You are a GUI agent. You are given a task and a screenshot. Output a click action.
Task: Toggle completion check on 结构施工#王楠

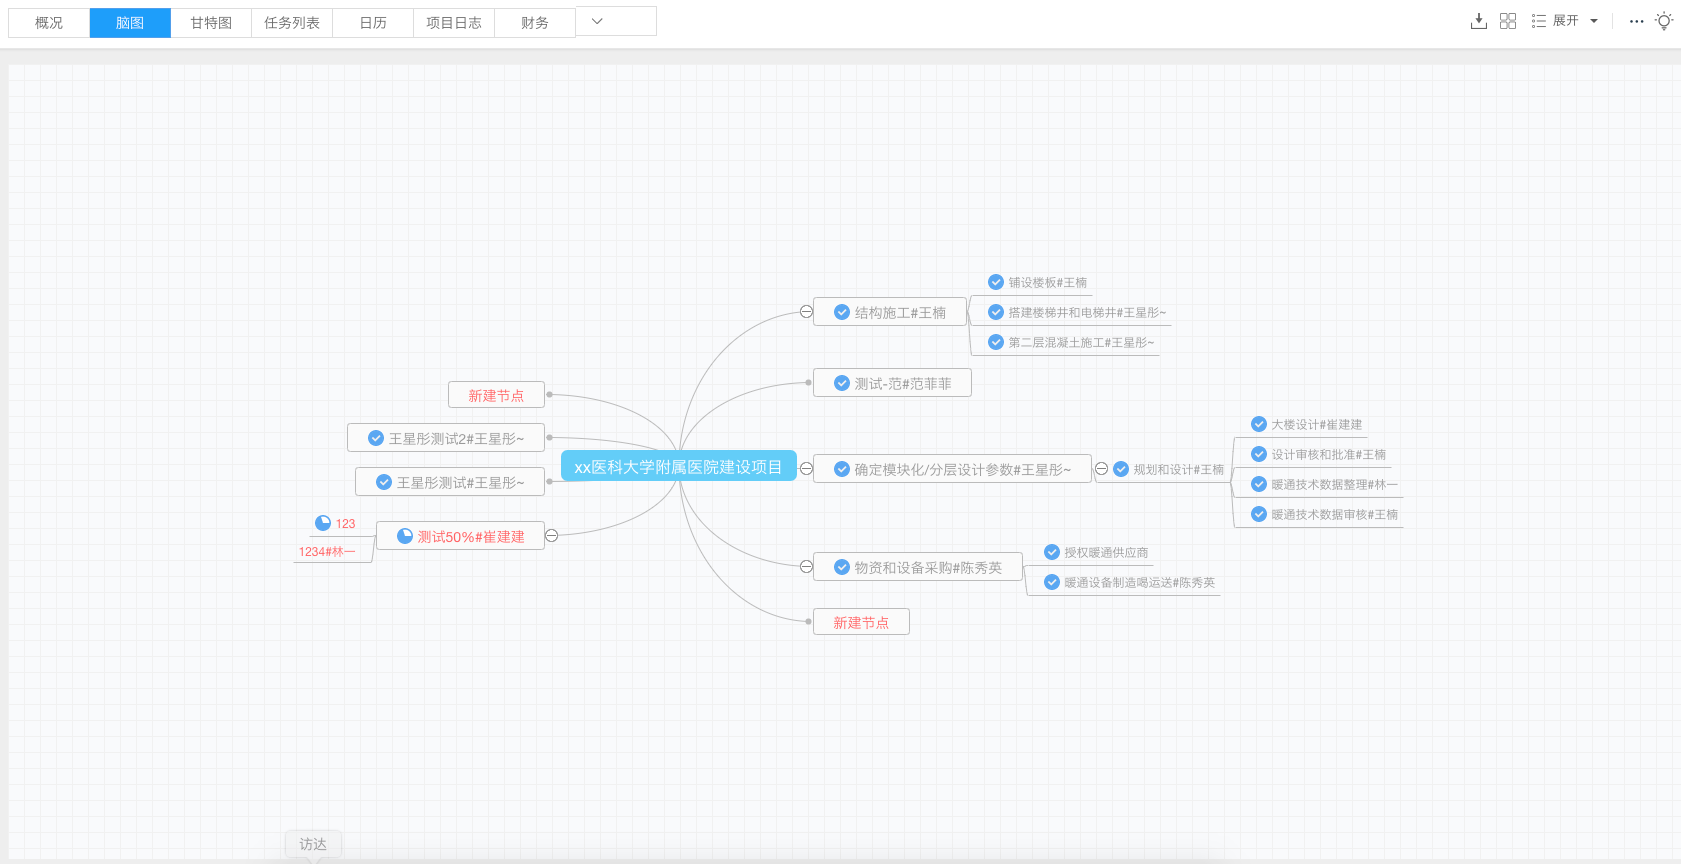tap(842, 312)
